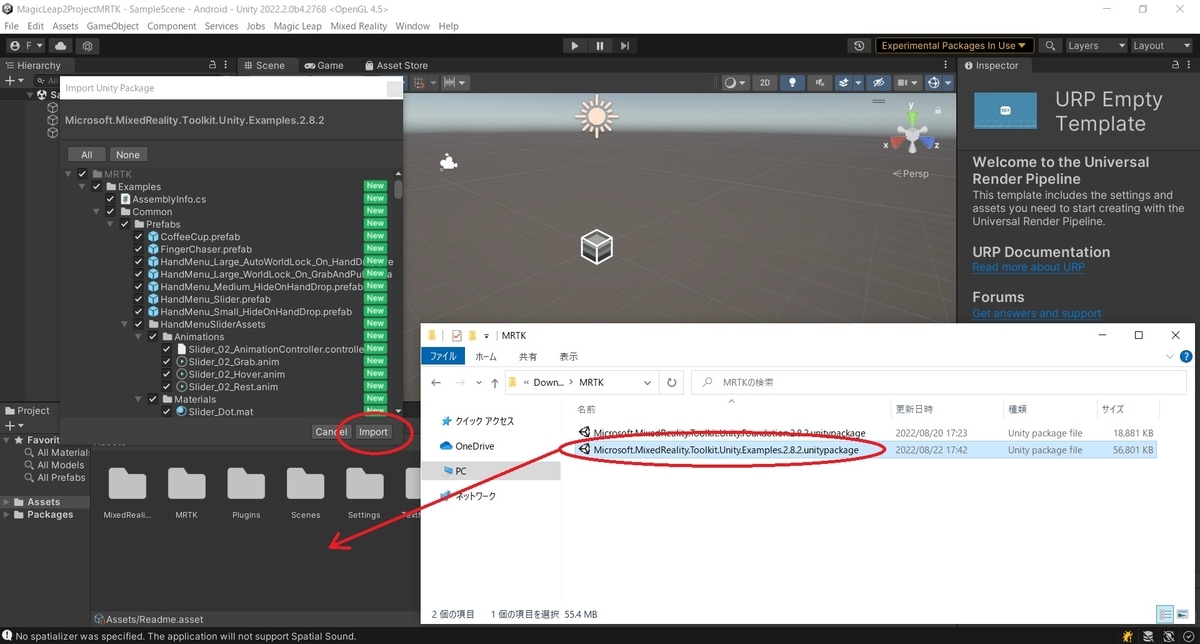Click the import list vertical scrollbar
The height and width of the screenshot is (644, 1200).
[x=398, y=190]
